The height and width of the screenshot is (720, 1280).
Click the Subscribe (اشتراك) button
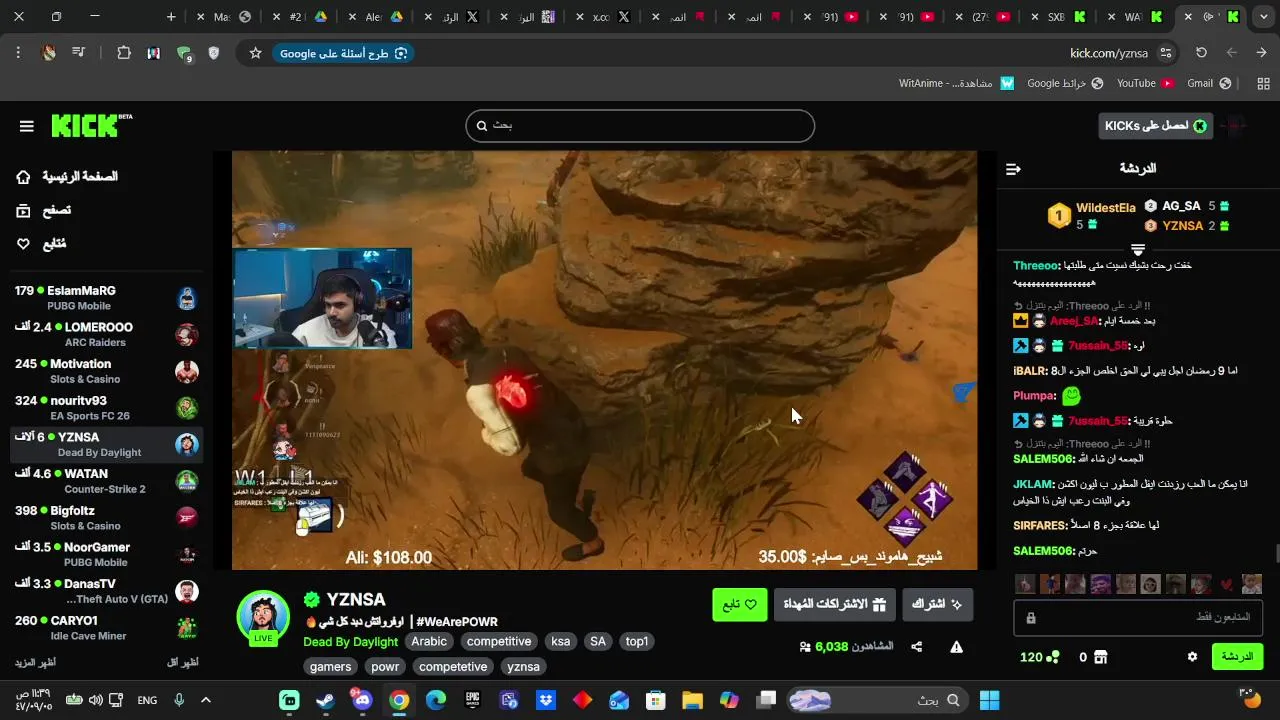(x=937, y=604)
